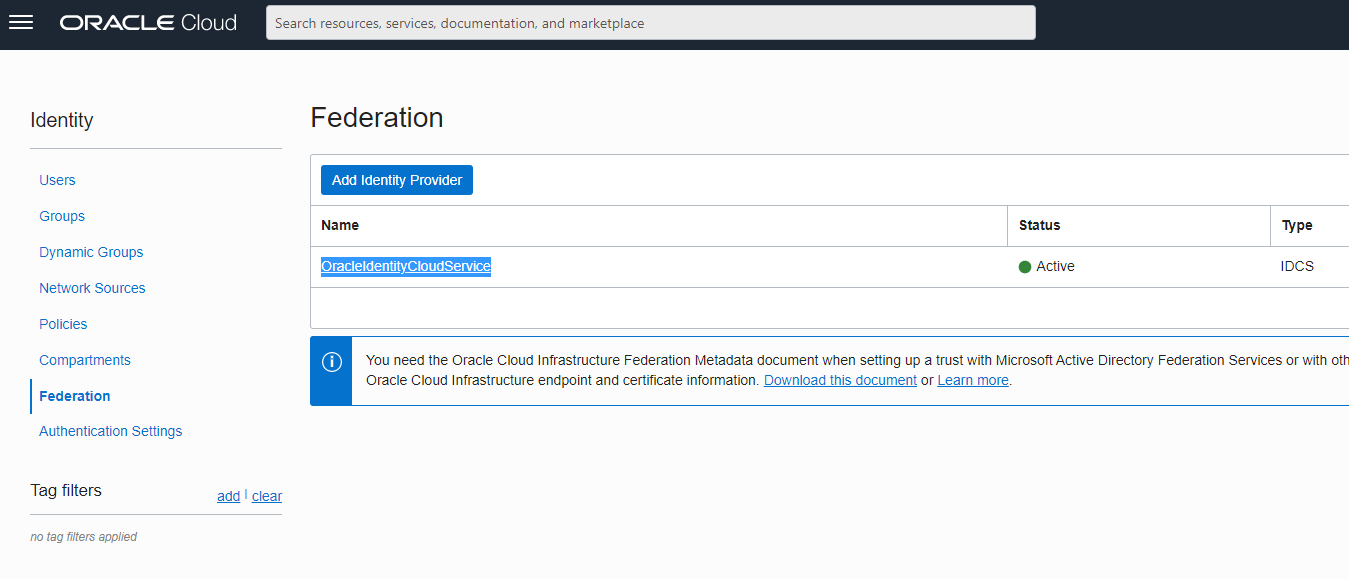The image size is (1349, 579).
Task: Select Dynamic Groups sidebar item
Action: (x=91, y=252)
